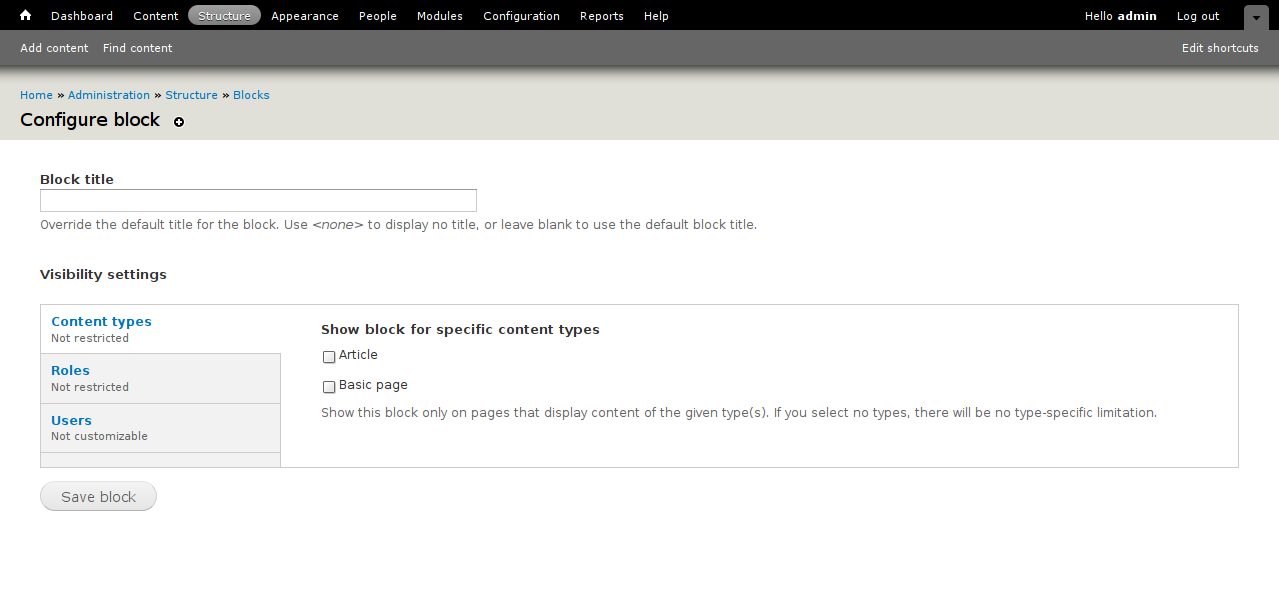Open Edit shortcuts link
Image resolution: width=1279 pixels, height=610 pixels.
point(1220,48)
